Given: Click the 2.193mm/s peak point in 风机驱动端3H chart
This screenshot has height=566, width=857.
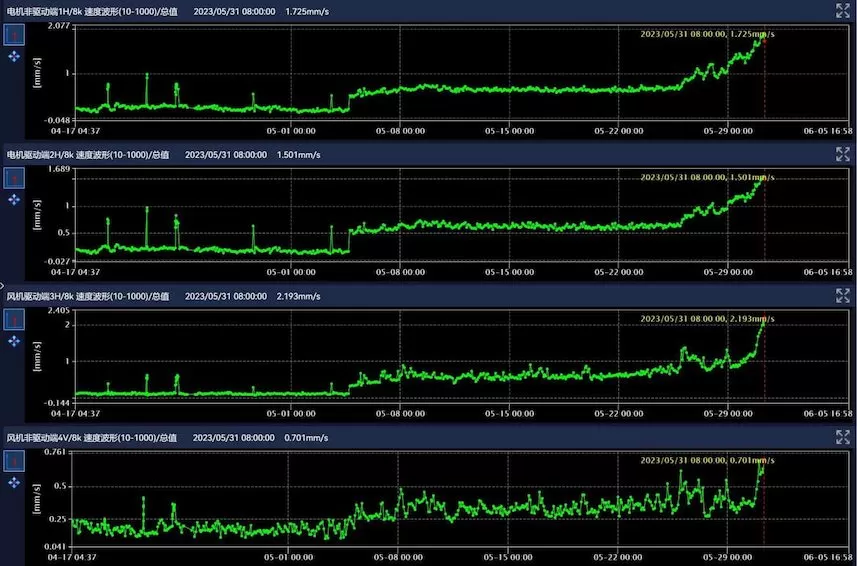Looking at the screenshot, I should coord(763,322).
